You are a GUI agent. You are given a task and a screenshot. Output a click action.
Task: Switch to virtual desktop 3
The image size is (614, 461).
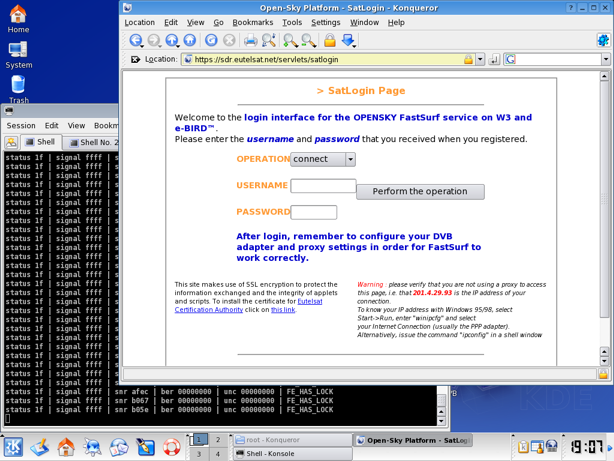(x=199, y=454)
